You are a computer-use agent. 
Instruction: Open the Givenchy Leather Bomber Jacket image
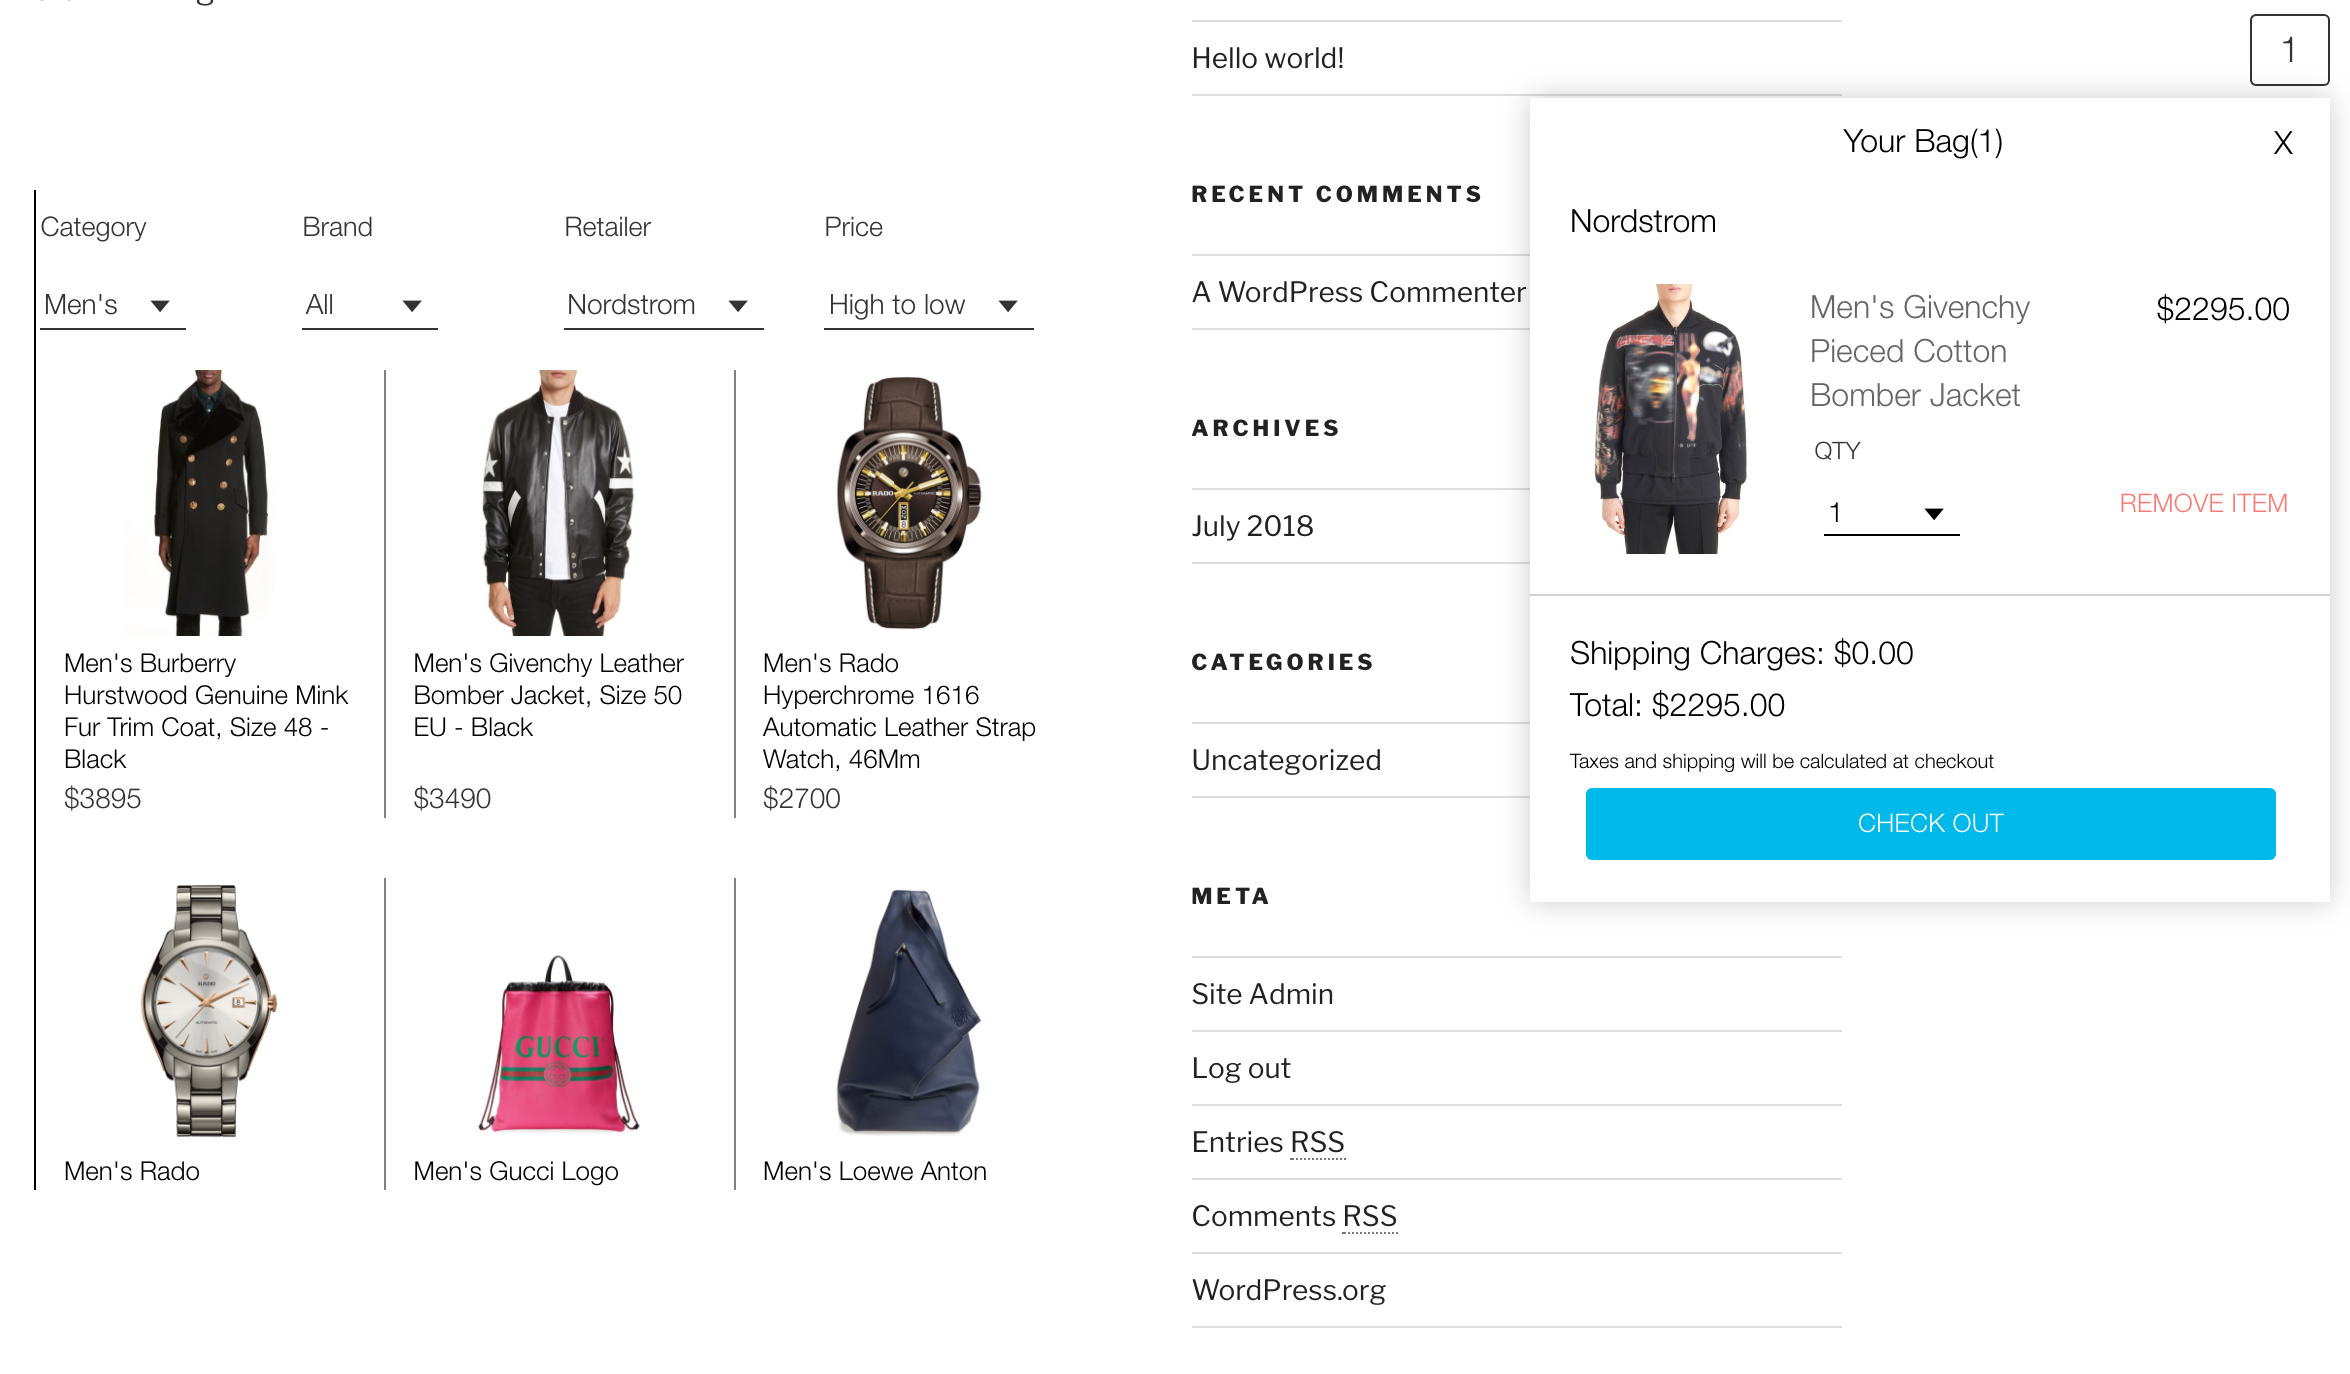(559, 502)
